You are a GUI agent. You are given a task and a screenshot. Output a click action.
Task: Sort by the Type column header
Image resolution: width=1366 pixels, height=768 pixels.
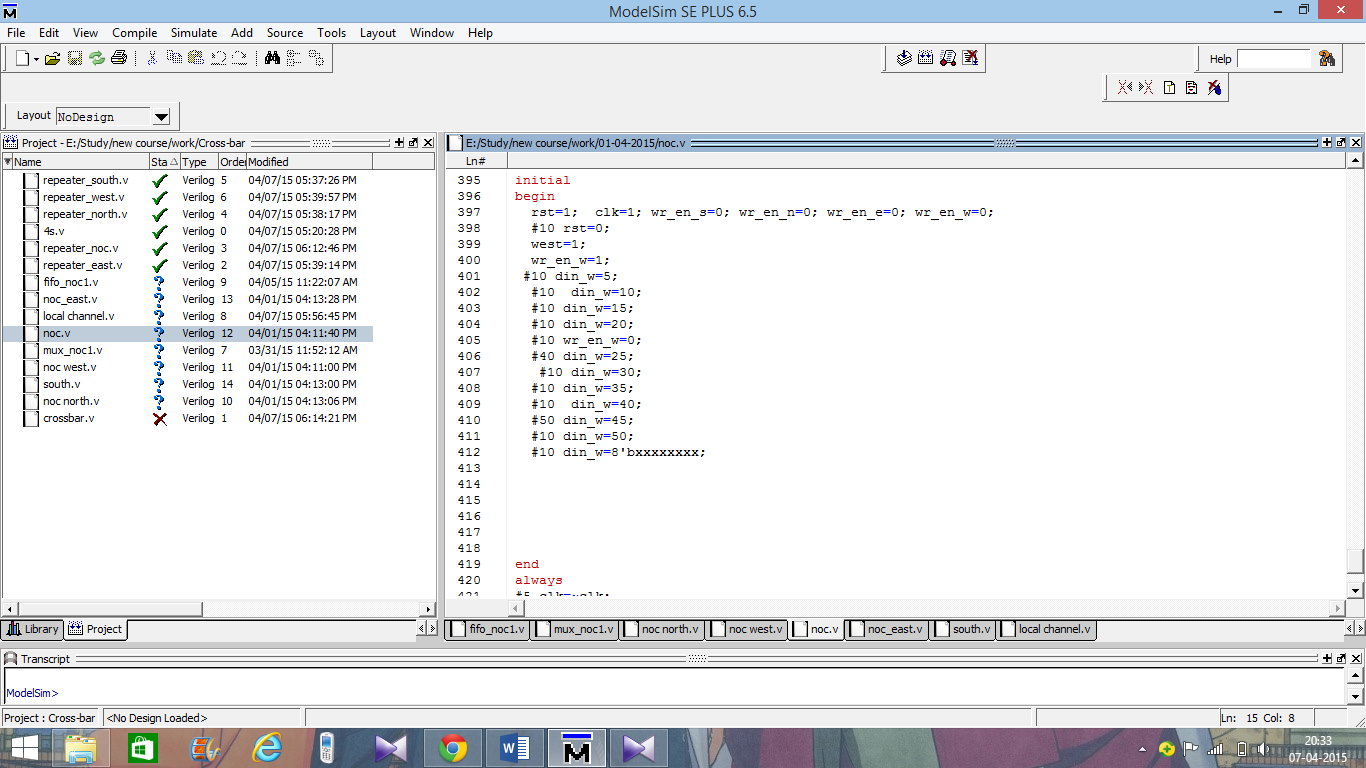click(x=199, y=161)
